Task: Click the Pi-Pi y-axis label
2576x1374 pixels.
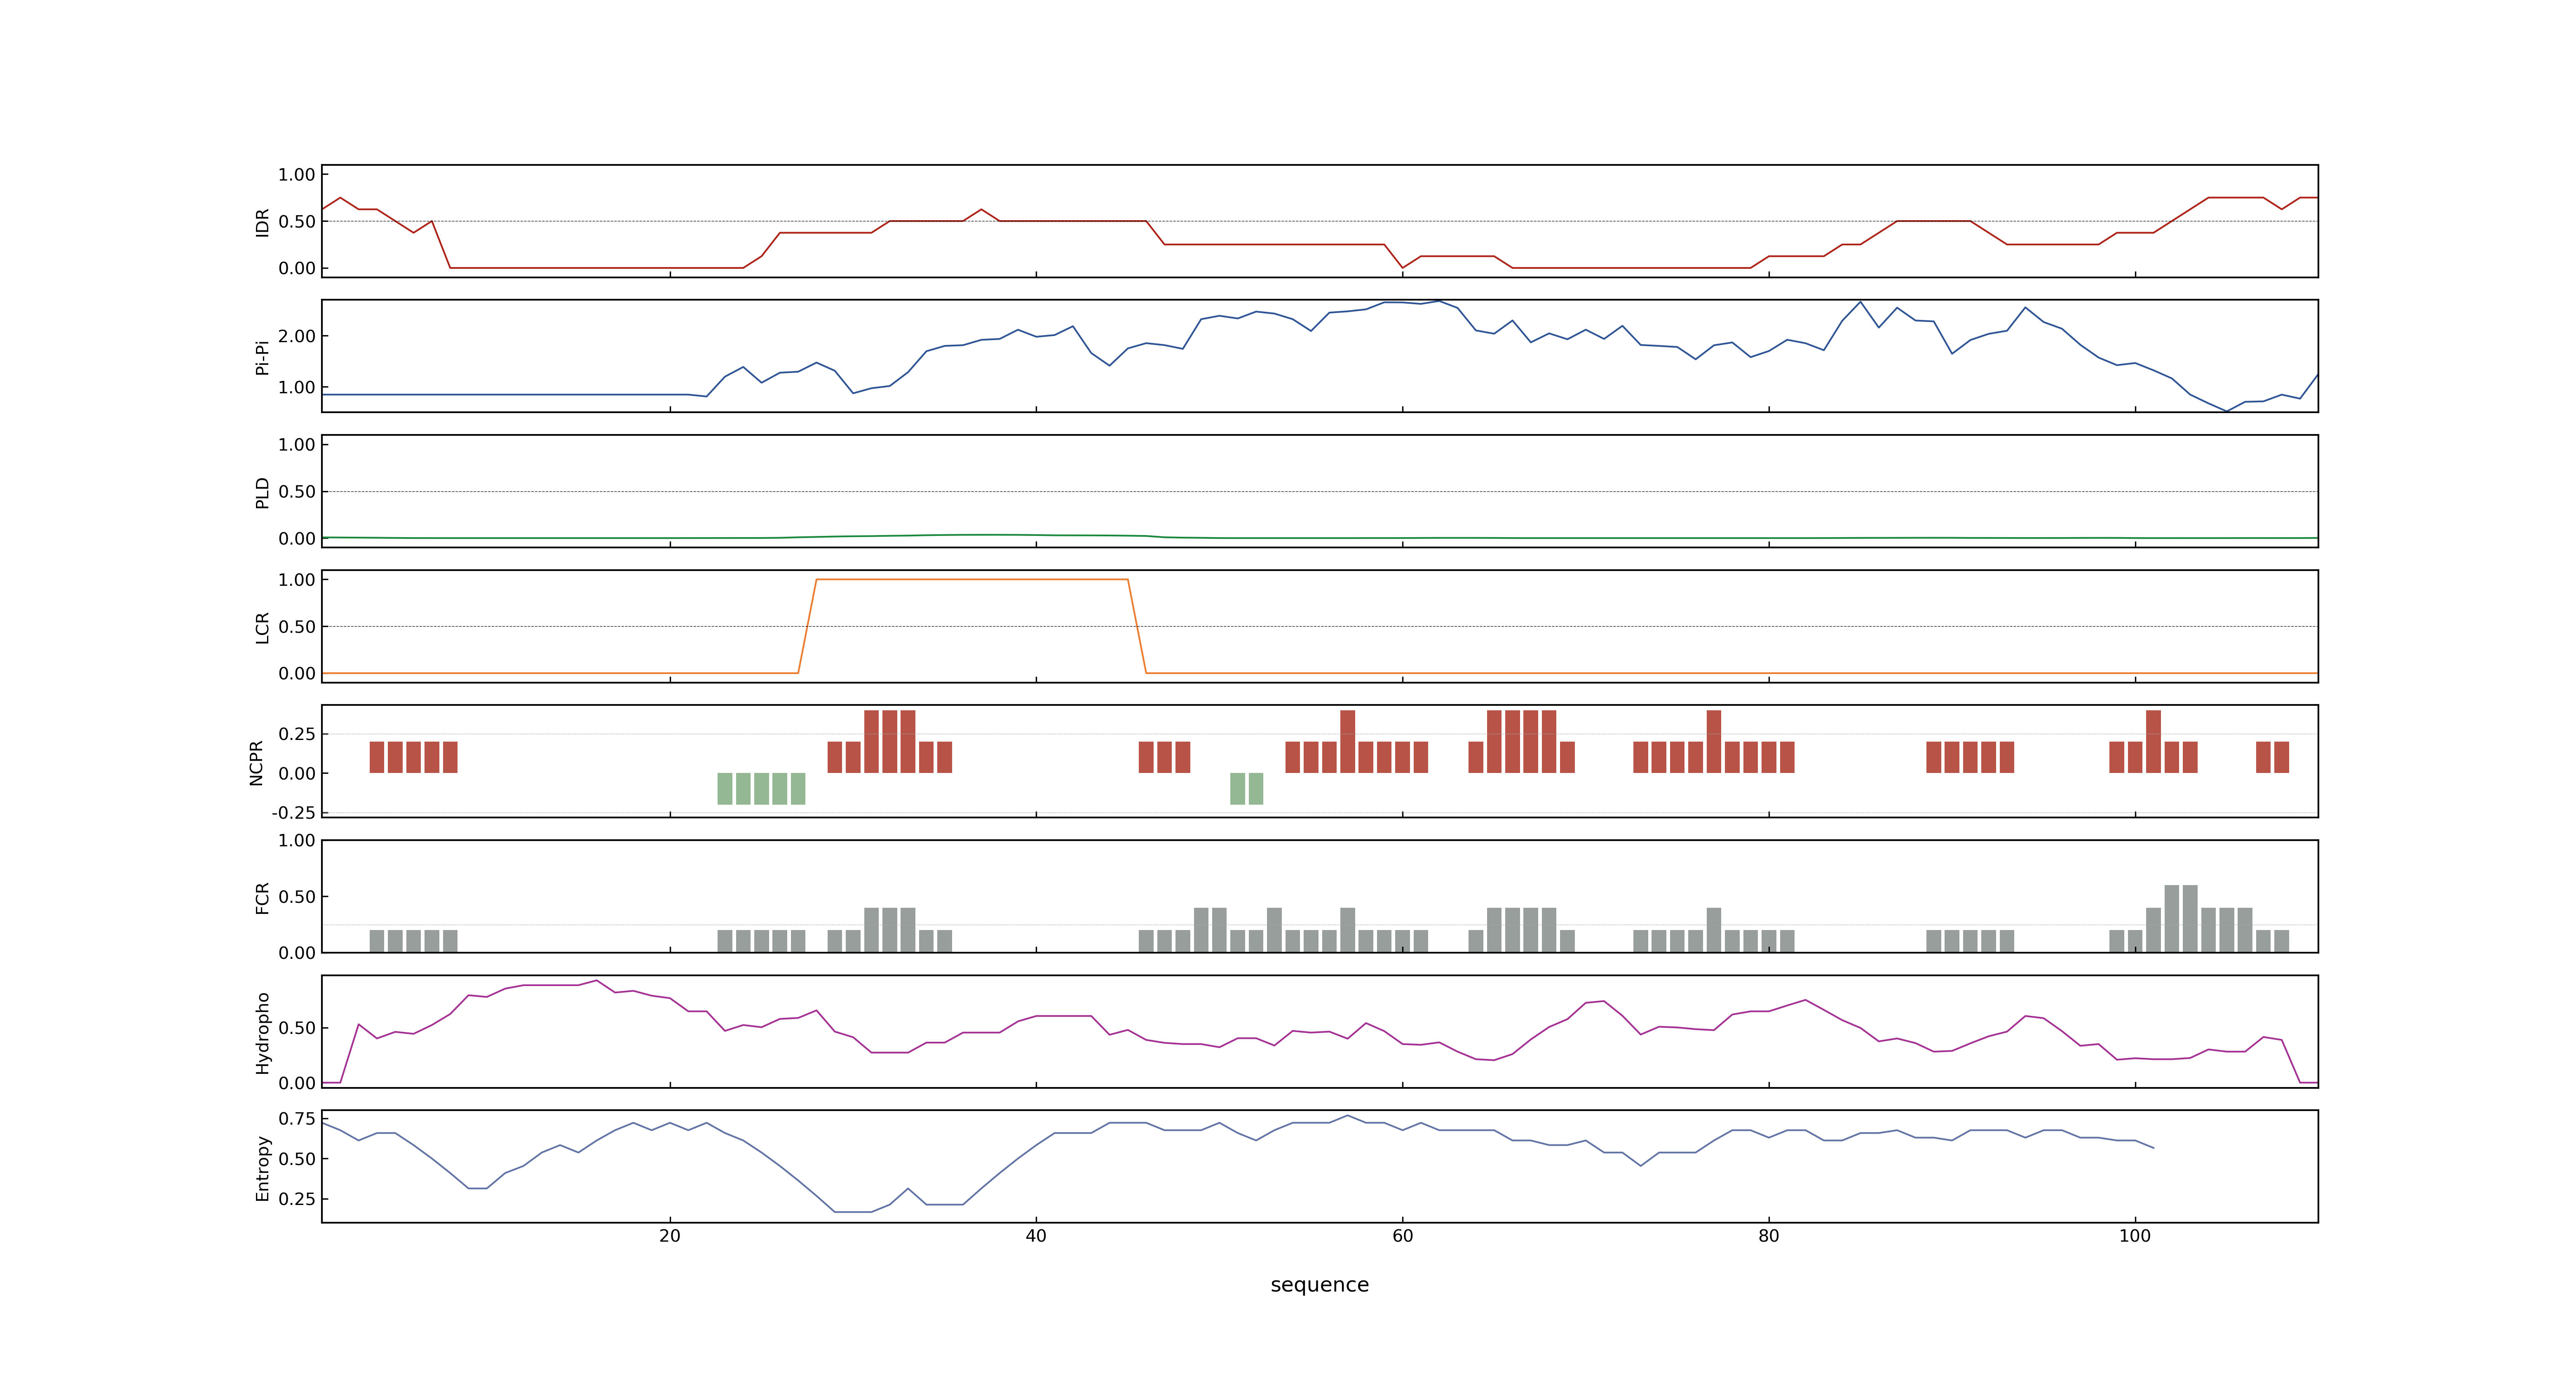Action: 262,357
